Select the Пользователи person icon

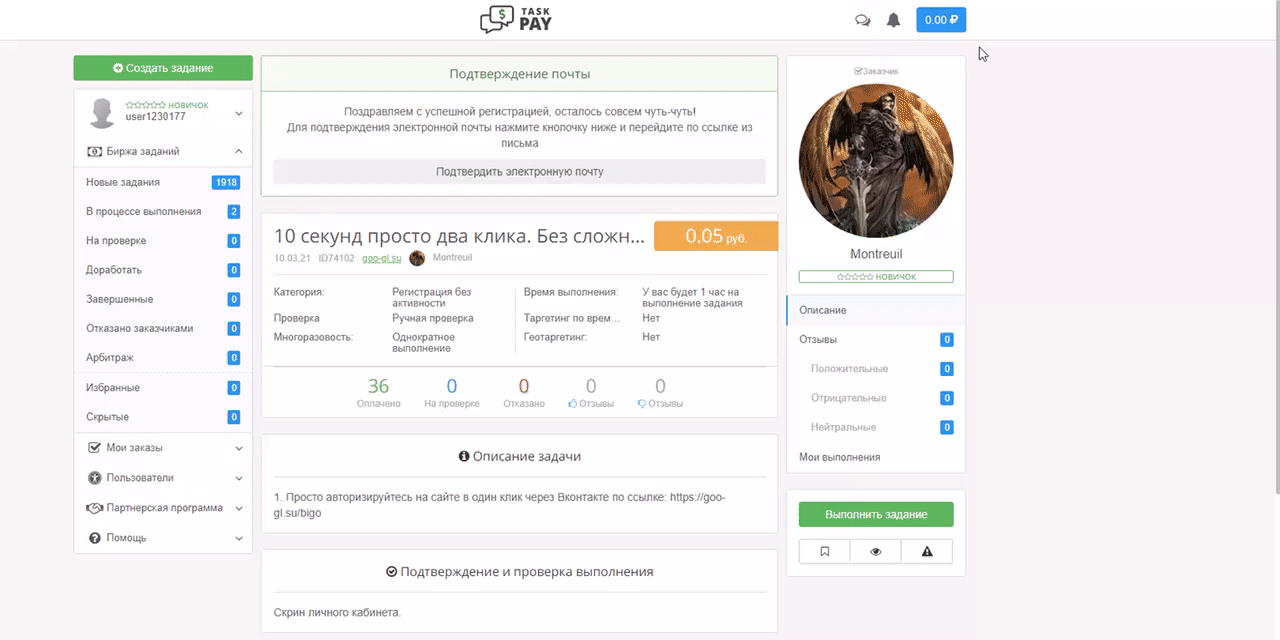pos(95,478)
